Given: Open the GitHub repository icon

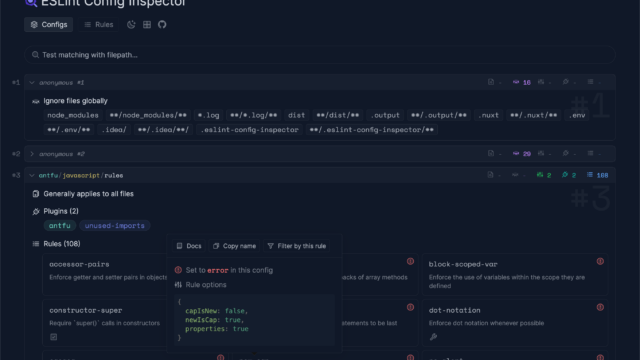Looking at the screenshot, I should coord(162,24).
